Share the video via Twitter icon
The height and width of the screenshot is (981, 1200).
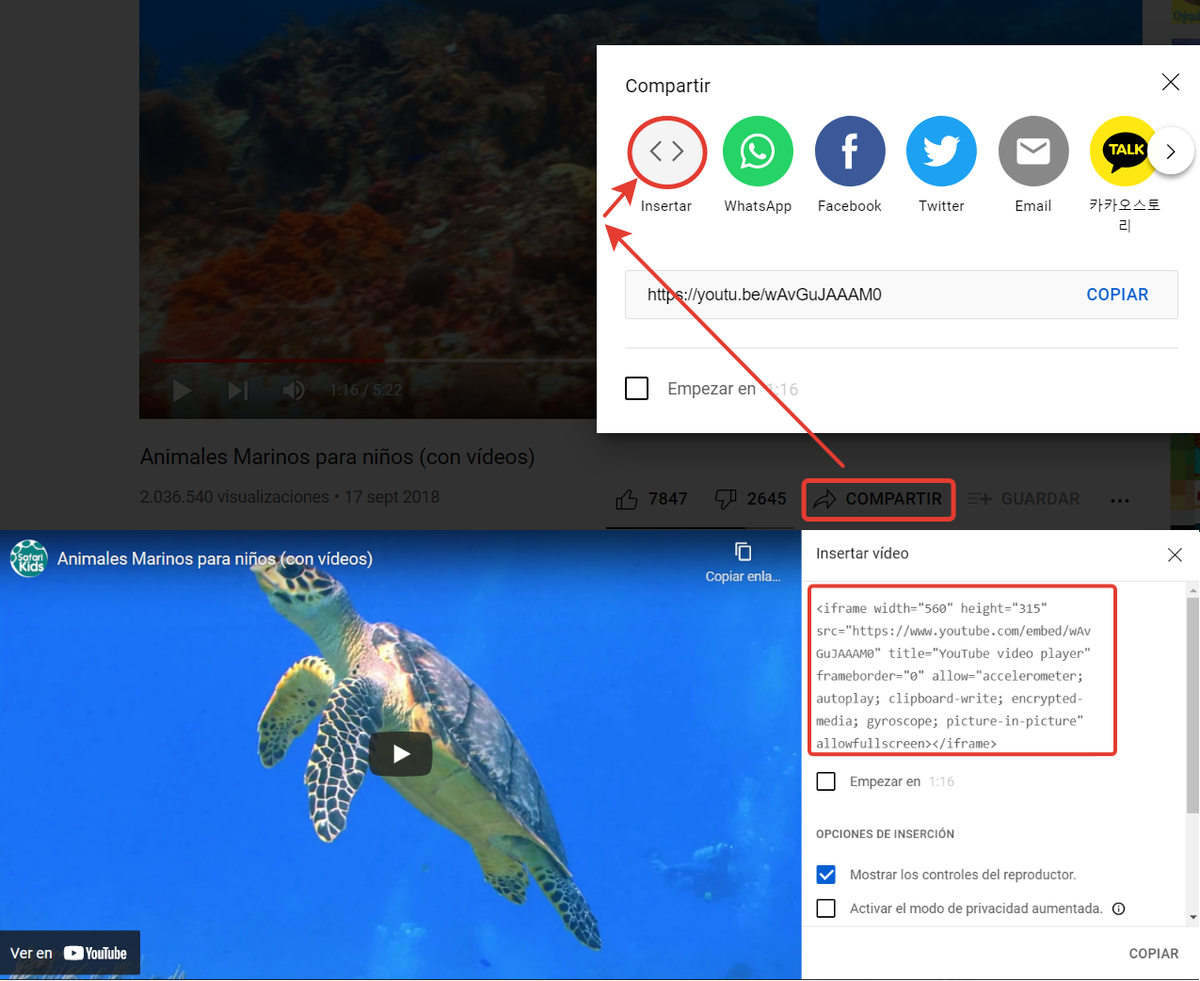(x=941, y=151)
